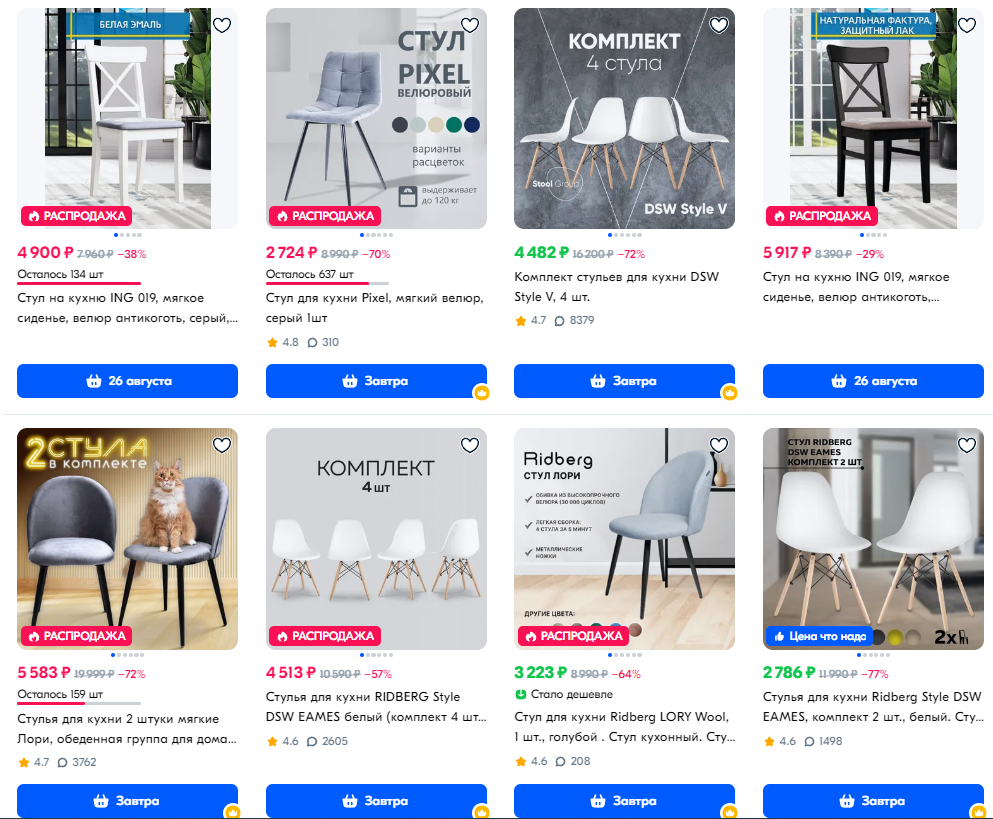The image size is (993, 819).
Task: Open the Pixel chair product image
Action: coord(376,118)
